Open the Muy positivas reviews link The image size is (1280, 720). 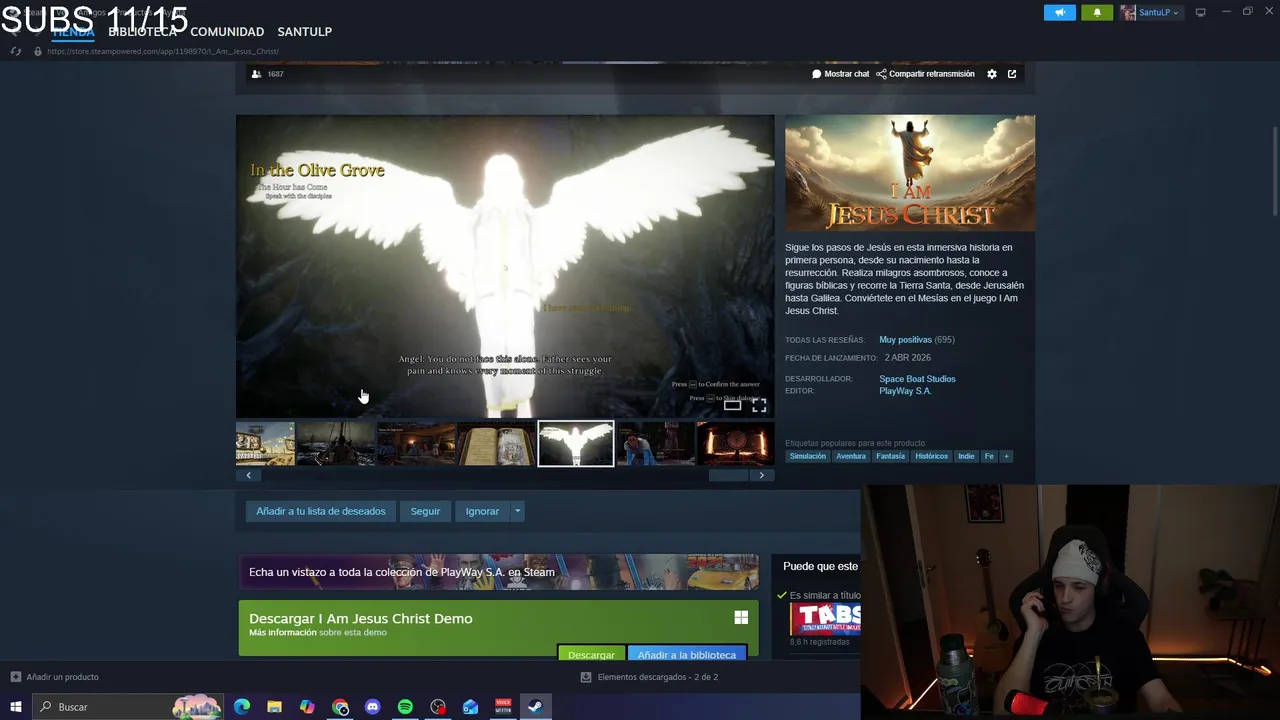[905, 340]
